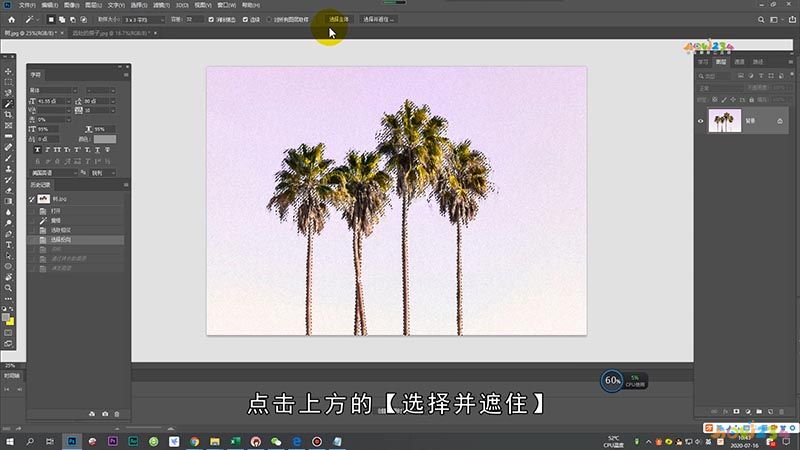Create a new layer icon in Layers panel

(x=770, y=411)
